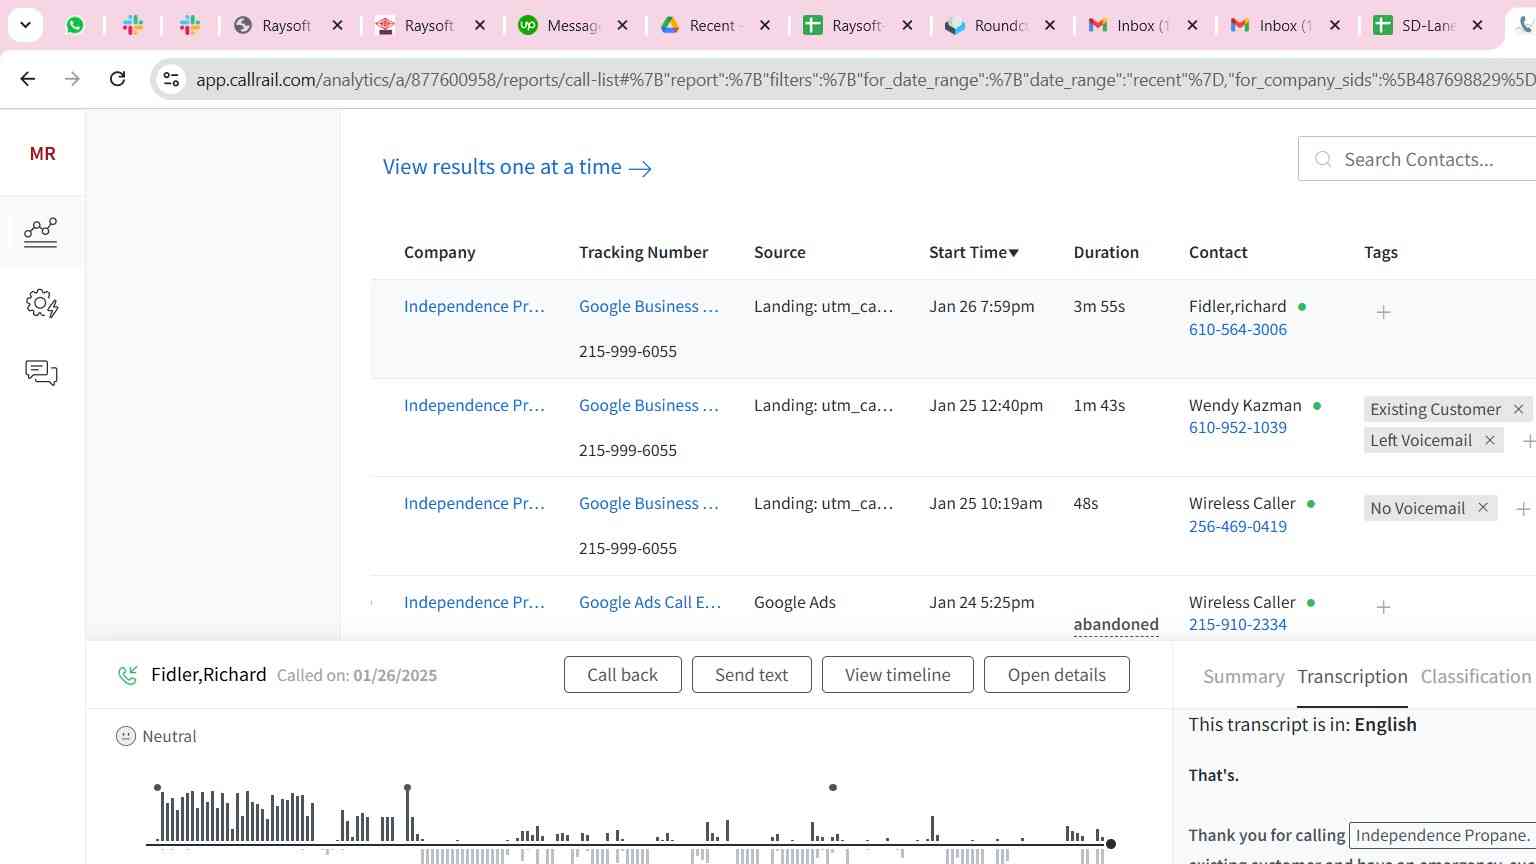Click the Google Ads source cell
Screen dimensions: 1536x864
click(x=795, y=602)
